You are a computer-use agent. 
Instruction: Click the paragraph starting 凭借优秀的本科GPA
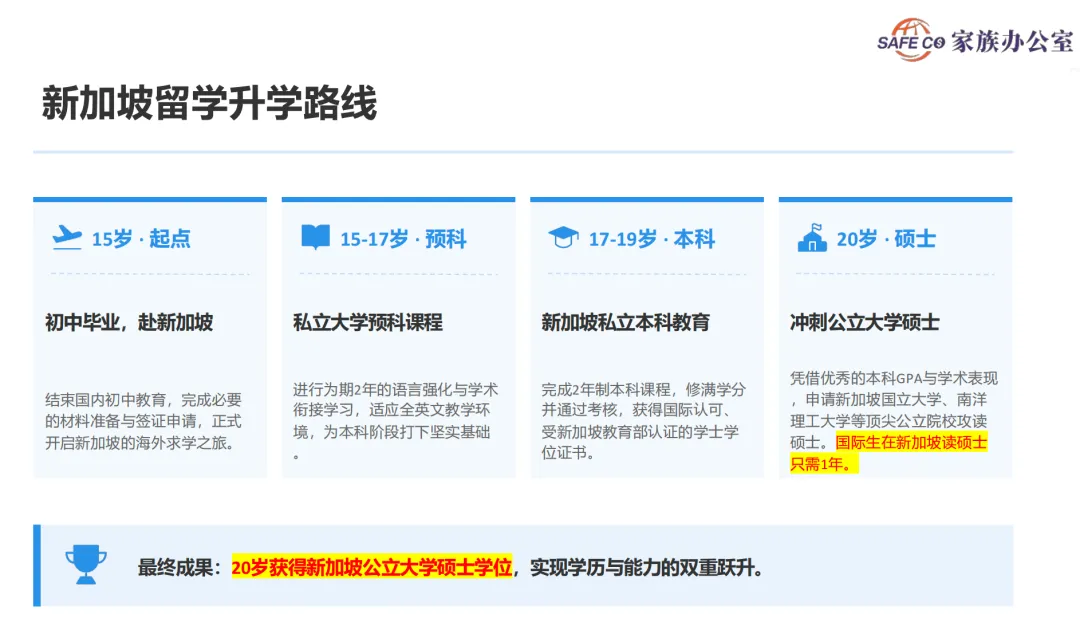tap(894, 420)
